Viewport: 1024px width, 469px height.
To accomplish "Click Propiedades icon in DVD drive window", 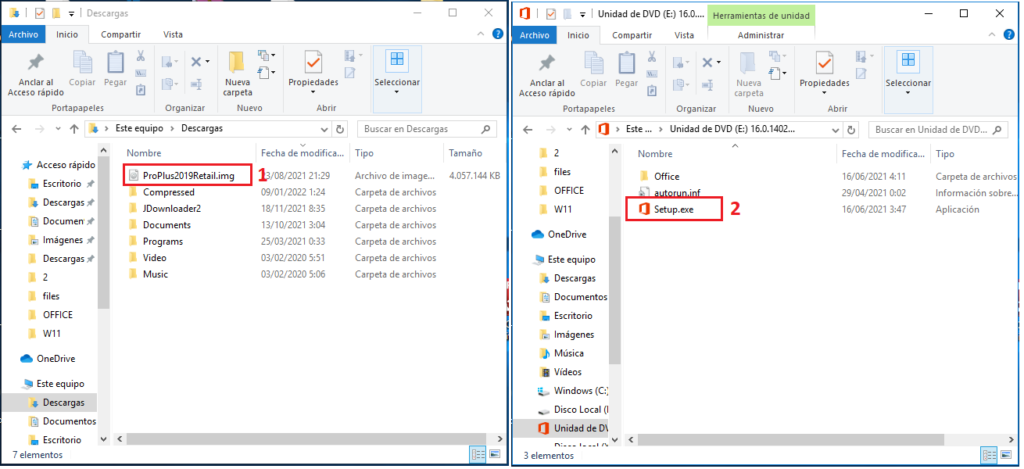I will pyautogui.click(x=825, y=62).
